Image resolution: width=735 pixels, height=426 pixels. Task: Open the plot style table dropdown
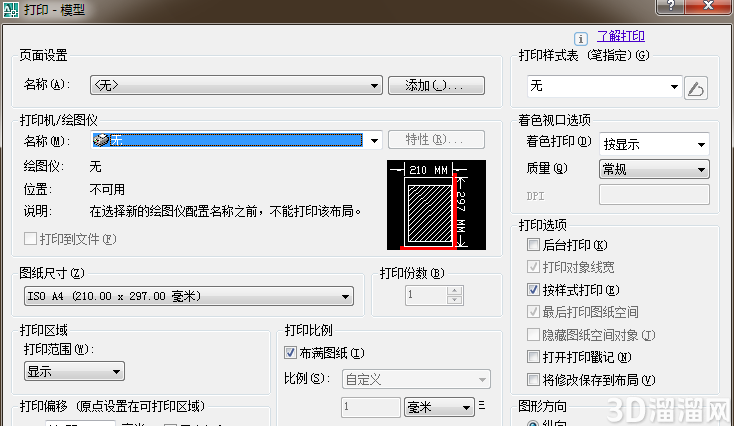point(604,86)
